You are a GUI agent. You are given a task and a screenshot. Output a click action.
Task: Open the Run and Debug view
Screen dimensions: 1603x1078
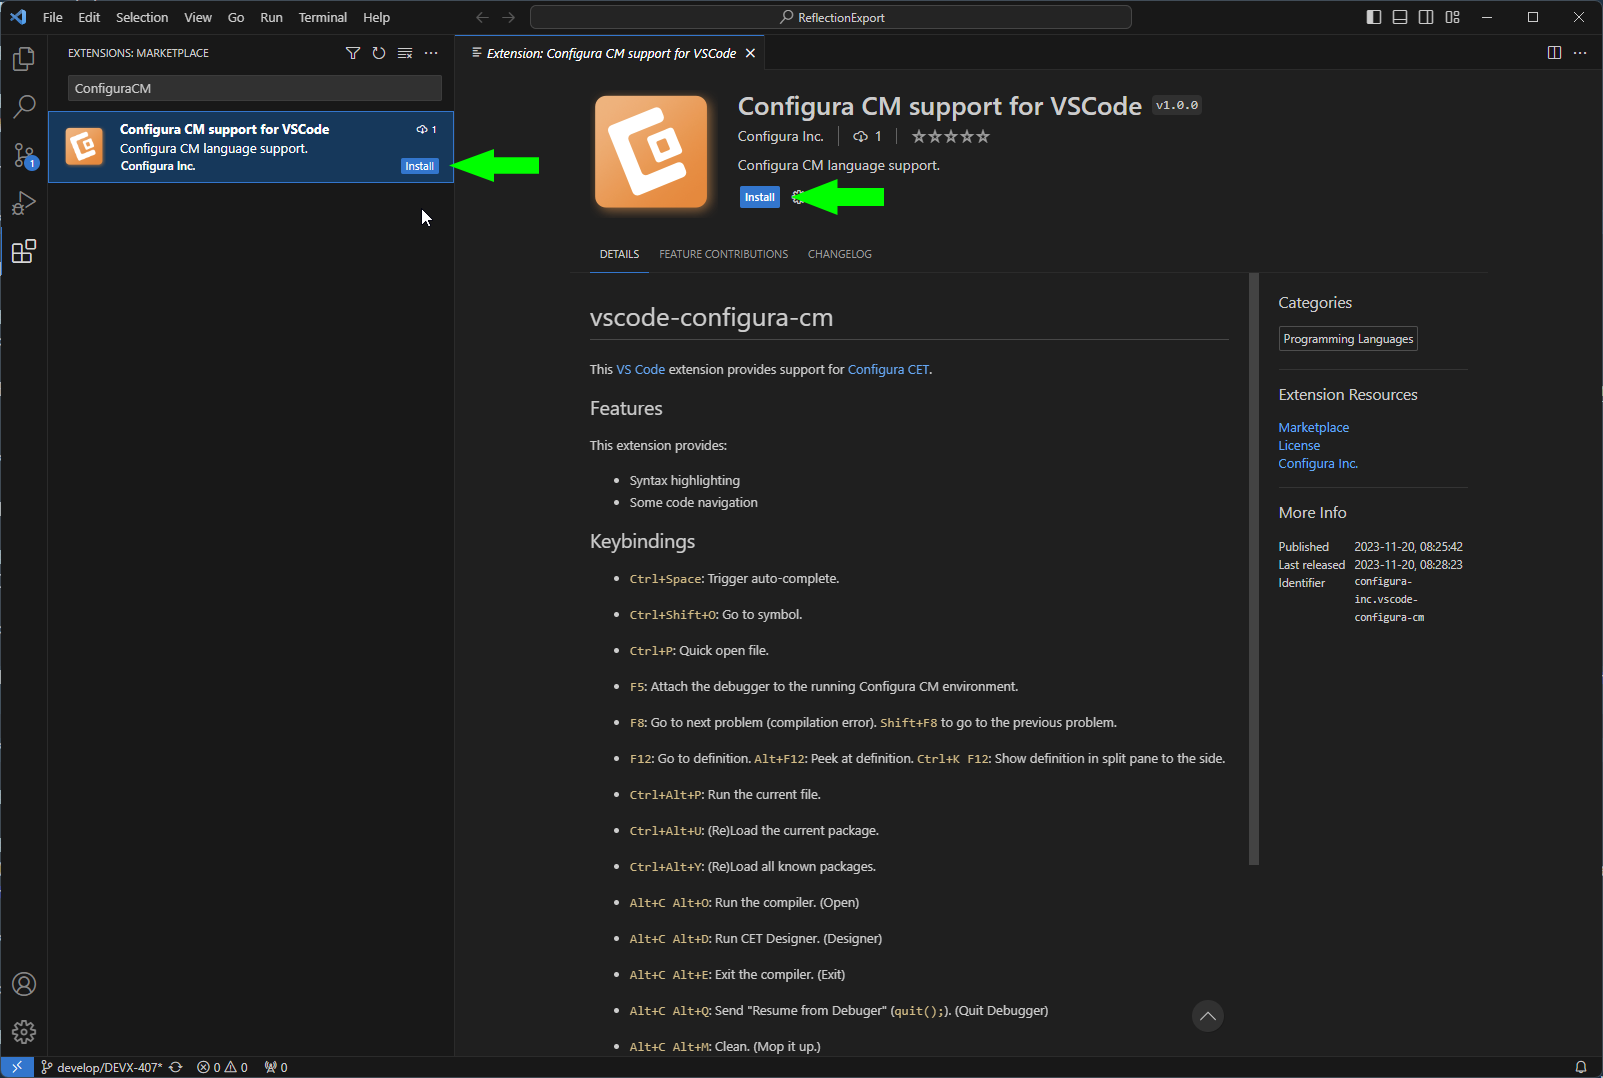(x=24, y=203)
